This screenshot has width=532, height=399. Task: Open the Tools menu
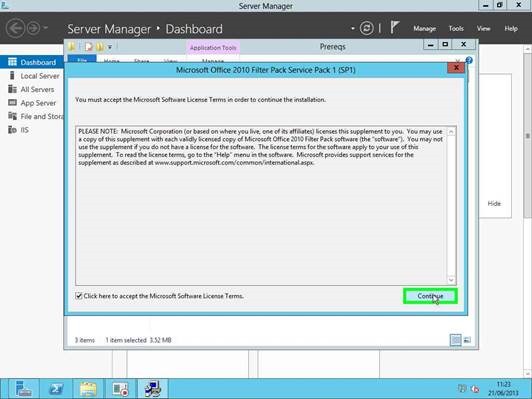[x=456, y=28]
